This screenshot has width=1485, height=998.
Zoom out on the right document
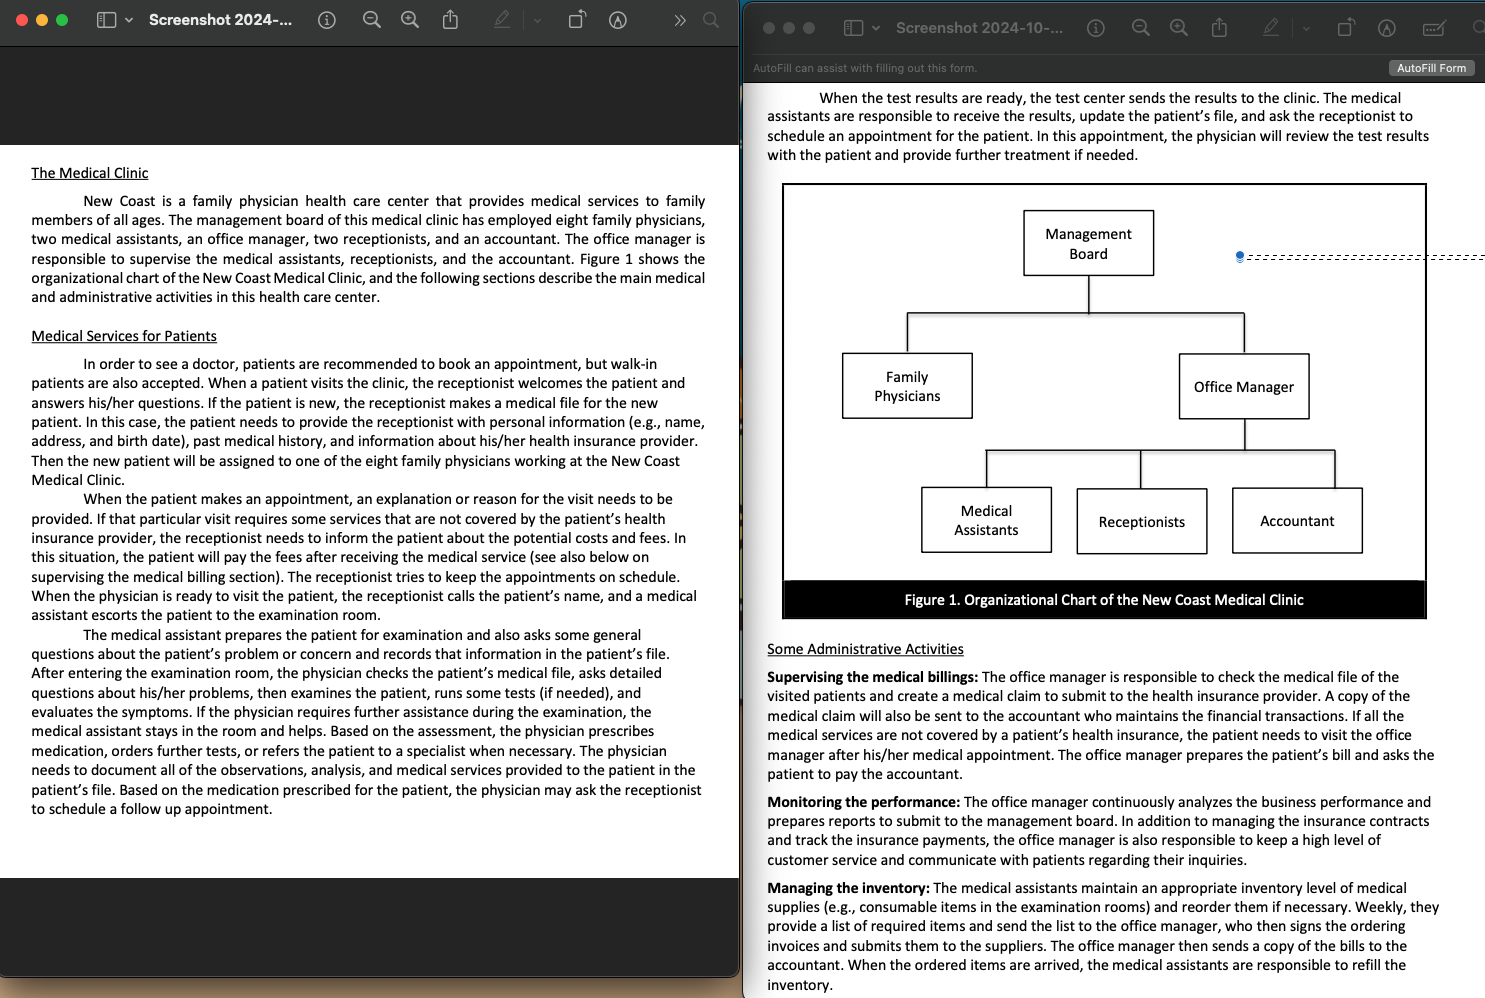click(x=1140, y=28)
